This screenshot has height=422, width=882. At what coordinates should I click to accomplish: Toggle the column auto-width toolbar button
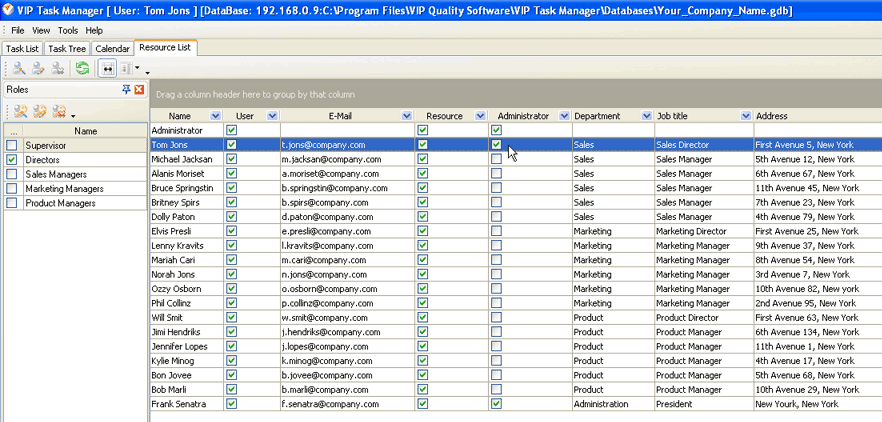click(x=108, y=69)
